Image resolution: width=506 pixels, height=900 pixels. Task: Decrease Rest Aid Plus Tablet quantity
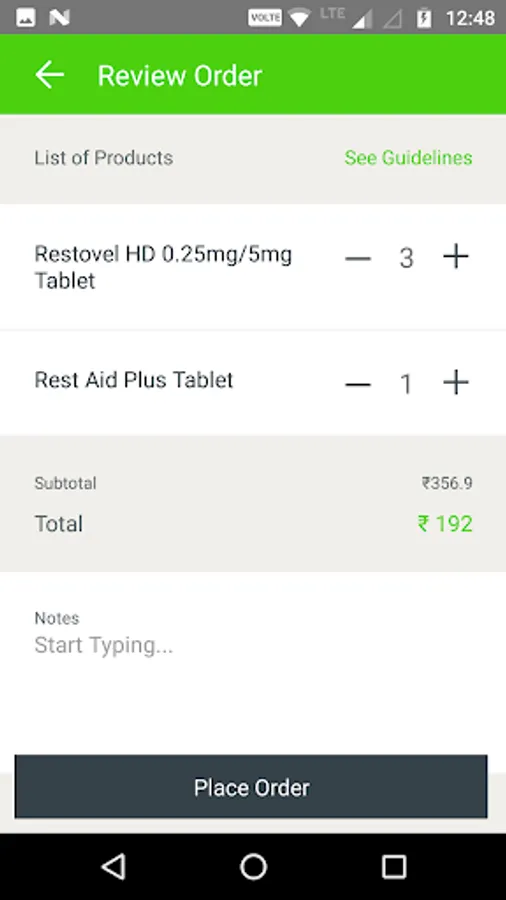358,384
